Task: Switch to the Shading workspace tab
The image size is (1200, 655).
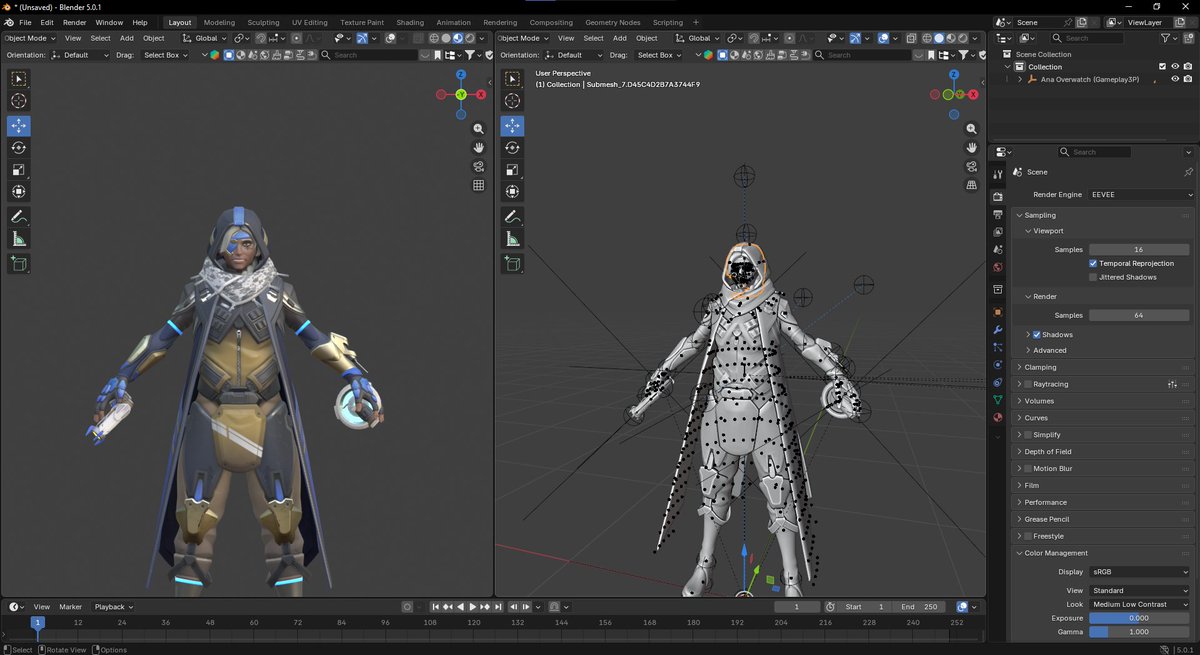Action: point(410,22)
